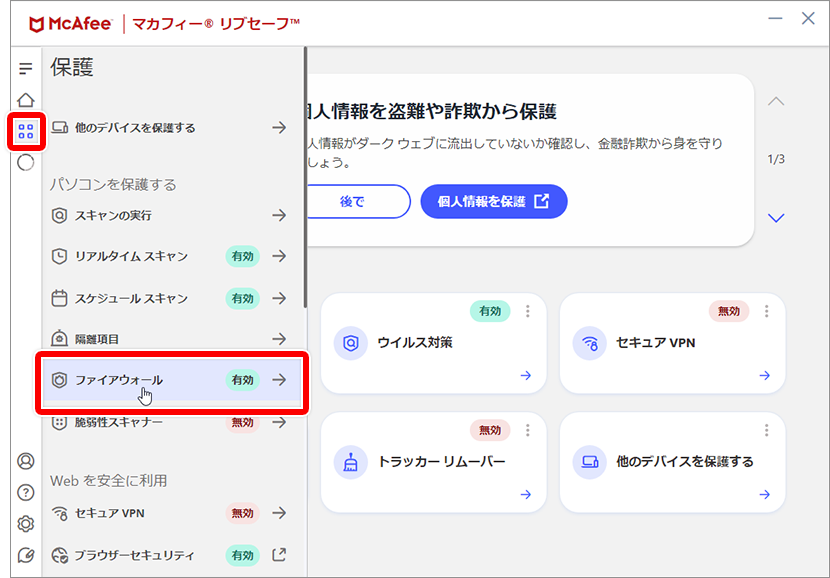830x578 pixels.
Task: Open more options on セキュア VPN card
Action: 766,311
